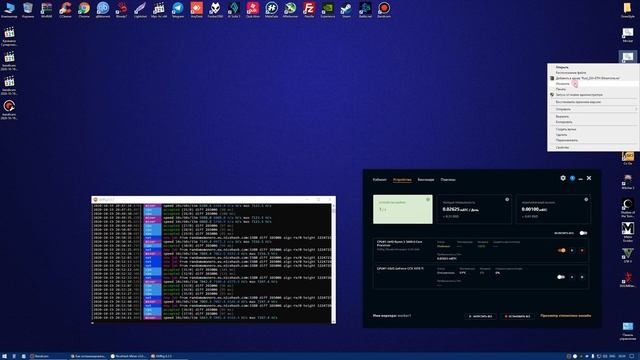Select the This PC desktop icon
640x360 pixels.
[9, 9]
